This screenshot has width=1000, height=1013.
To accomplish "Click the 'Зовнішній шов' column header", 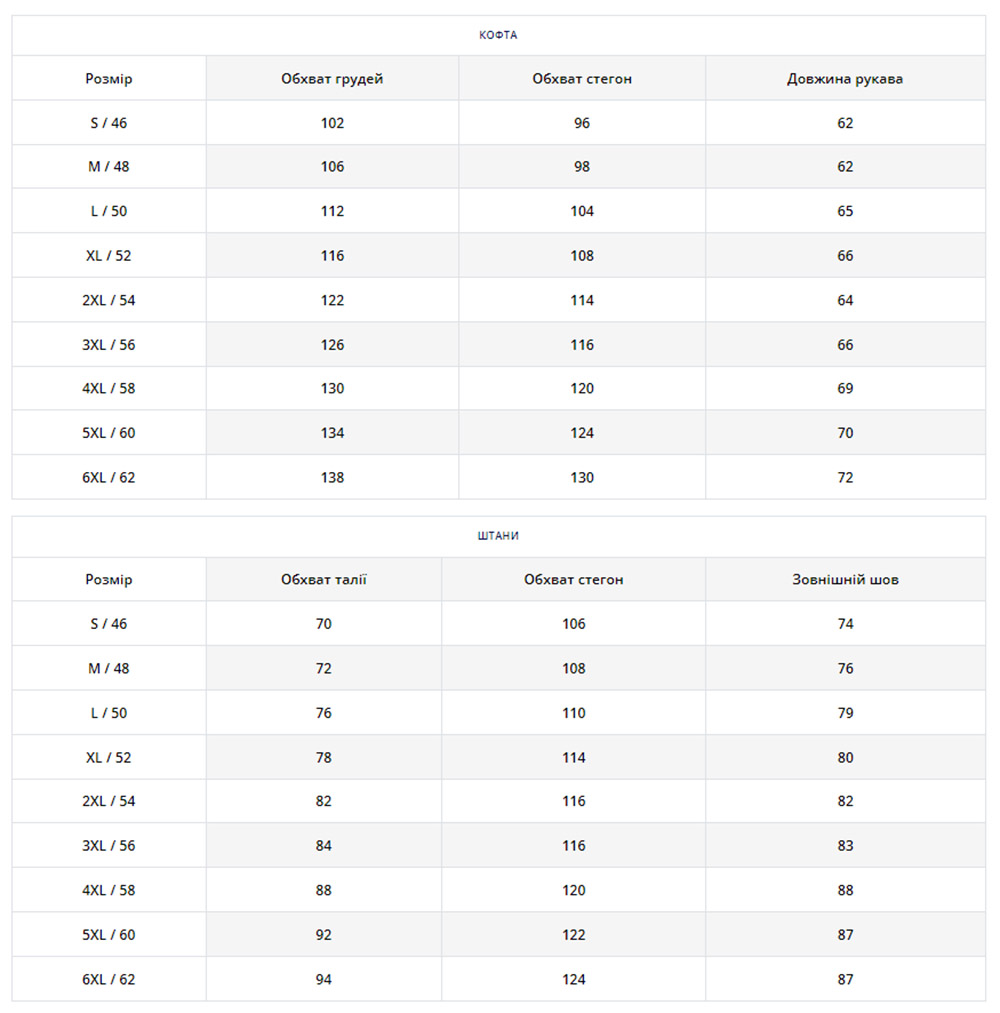I will pyautogui.click(x=845, y=580).
